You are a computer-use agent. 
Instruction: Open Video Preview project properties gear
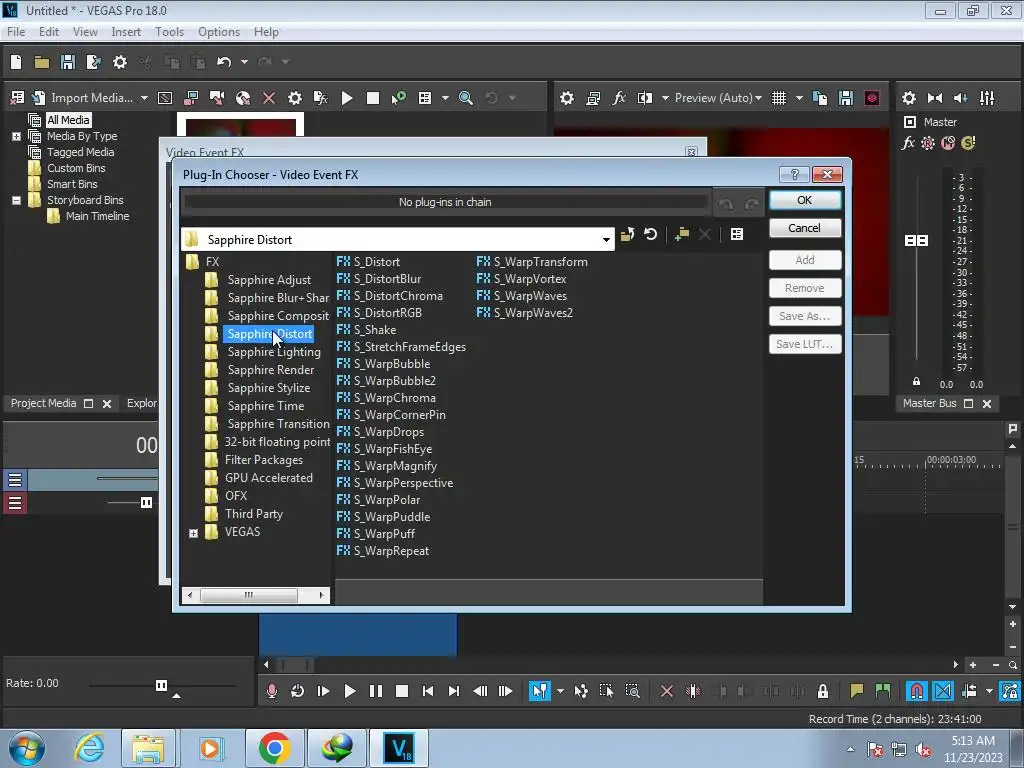[567, 98]
